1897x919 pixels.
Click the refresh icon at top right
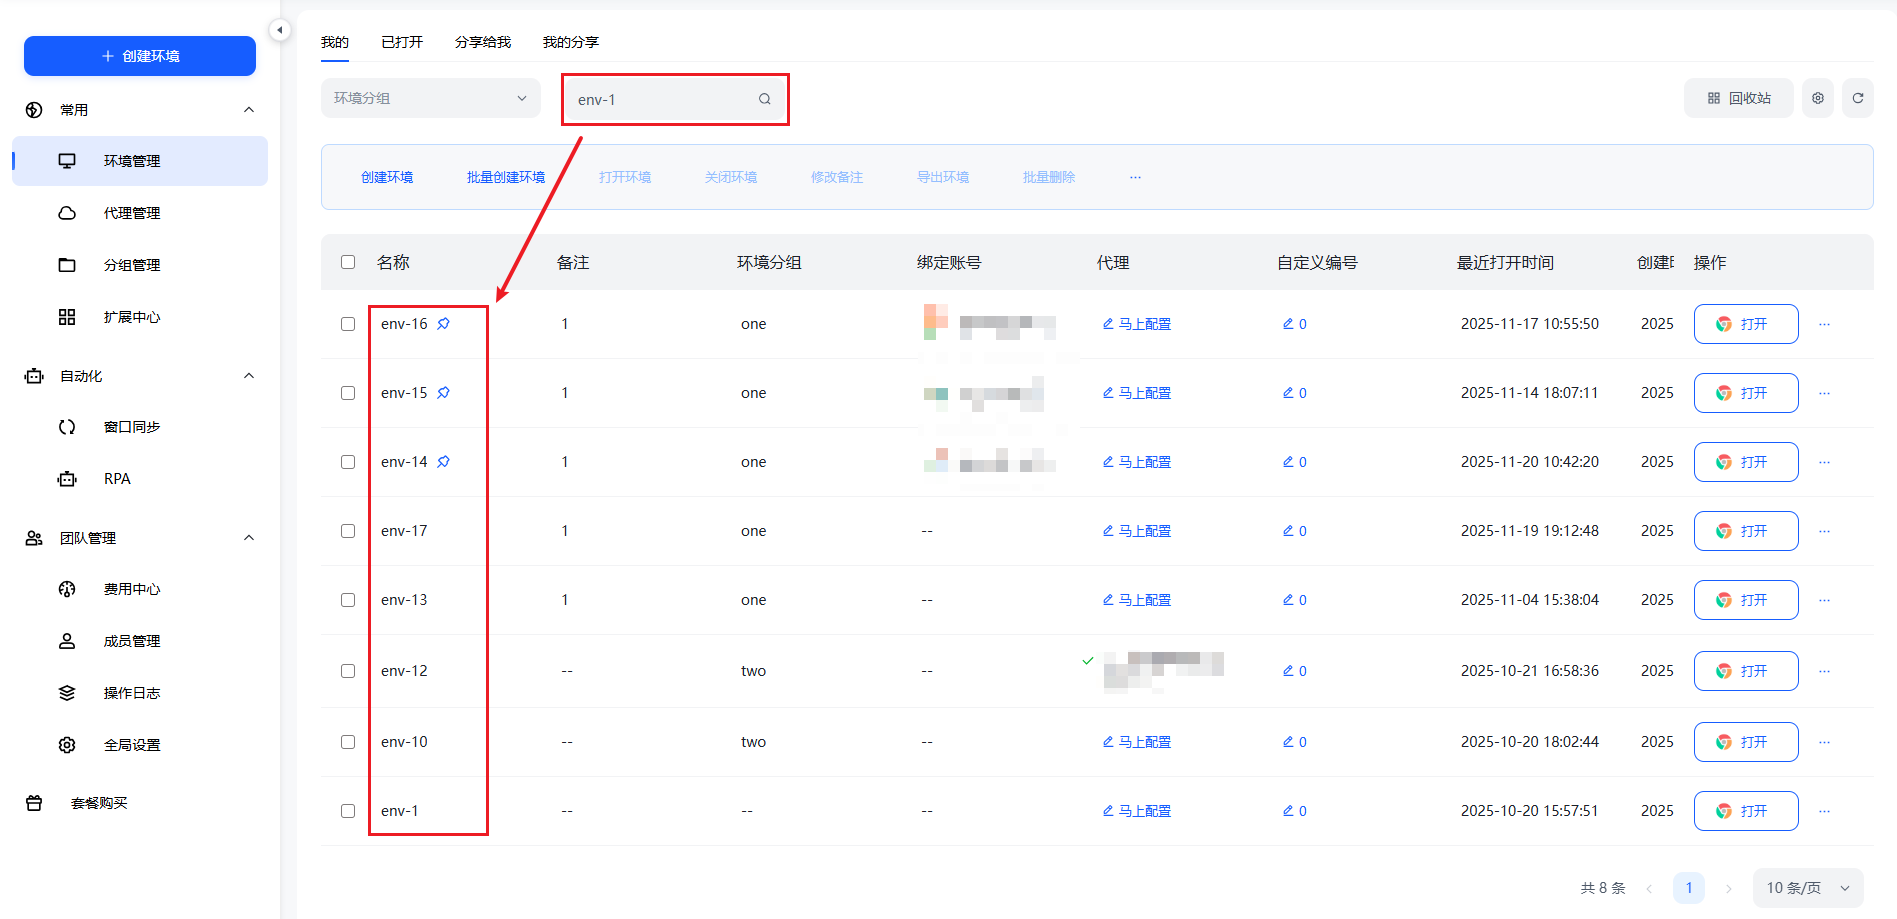click(1857, 98)
